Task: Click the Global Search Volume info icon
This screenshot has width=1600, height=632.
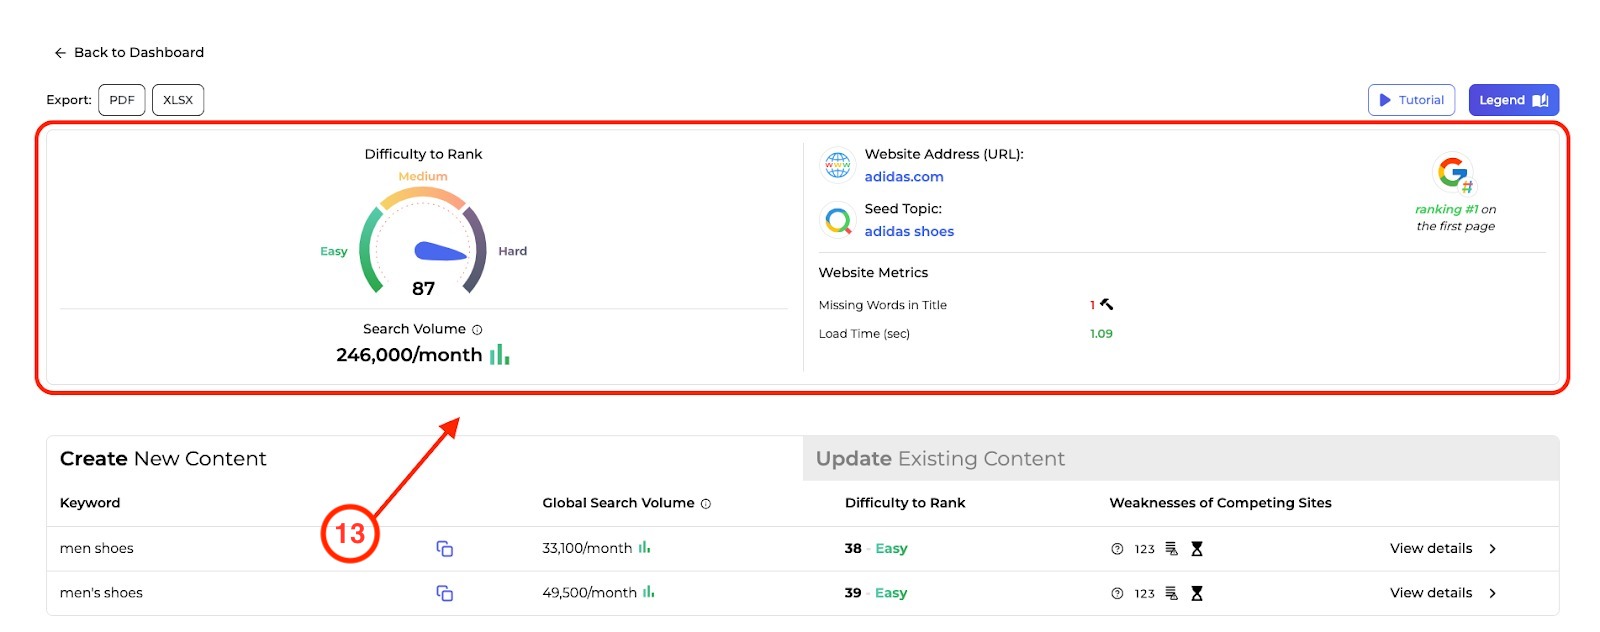Action: (706, 504)
